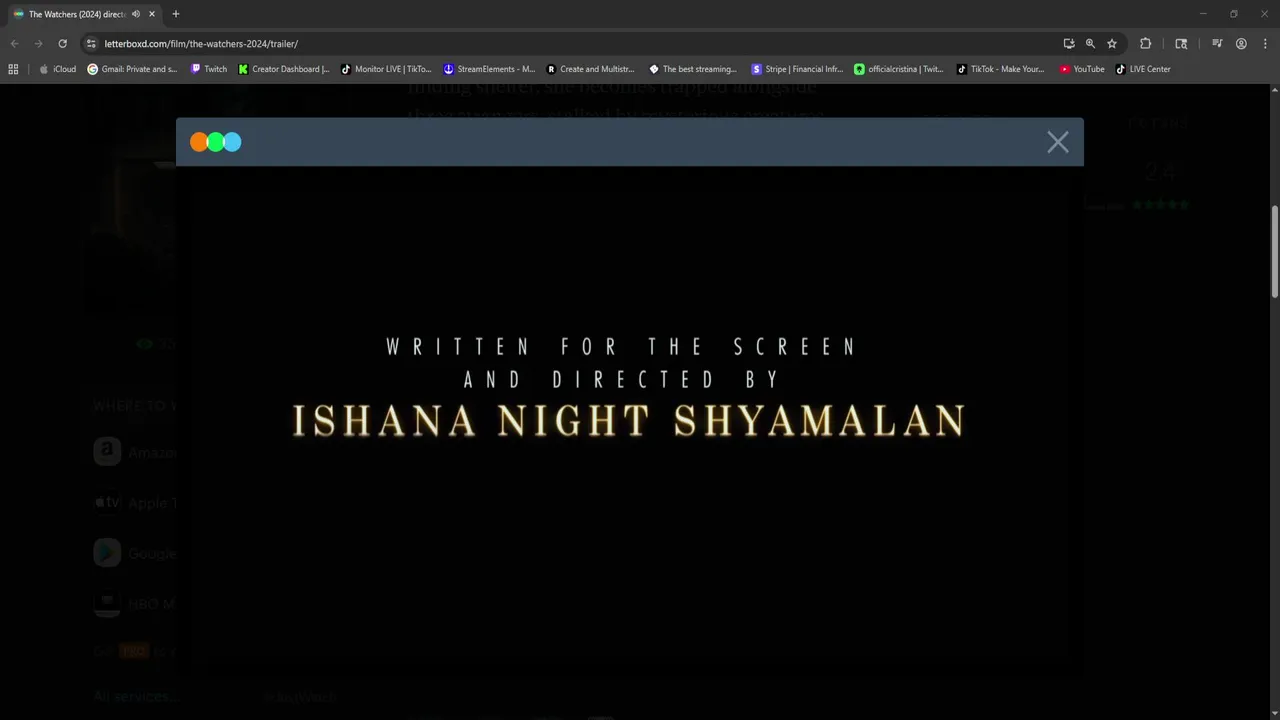Minimize the Chrome window
Image resolution: width=1280 pixels, height=720 pixels.
click(x=1203, y=14)
